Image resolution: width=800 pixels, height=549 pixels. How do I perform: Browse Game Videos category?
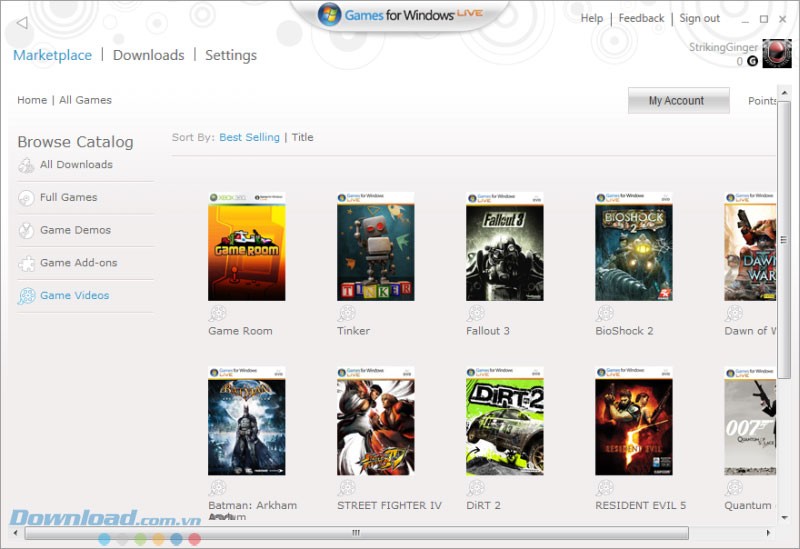point(74,295)
